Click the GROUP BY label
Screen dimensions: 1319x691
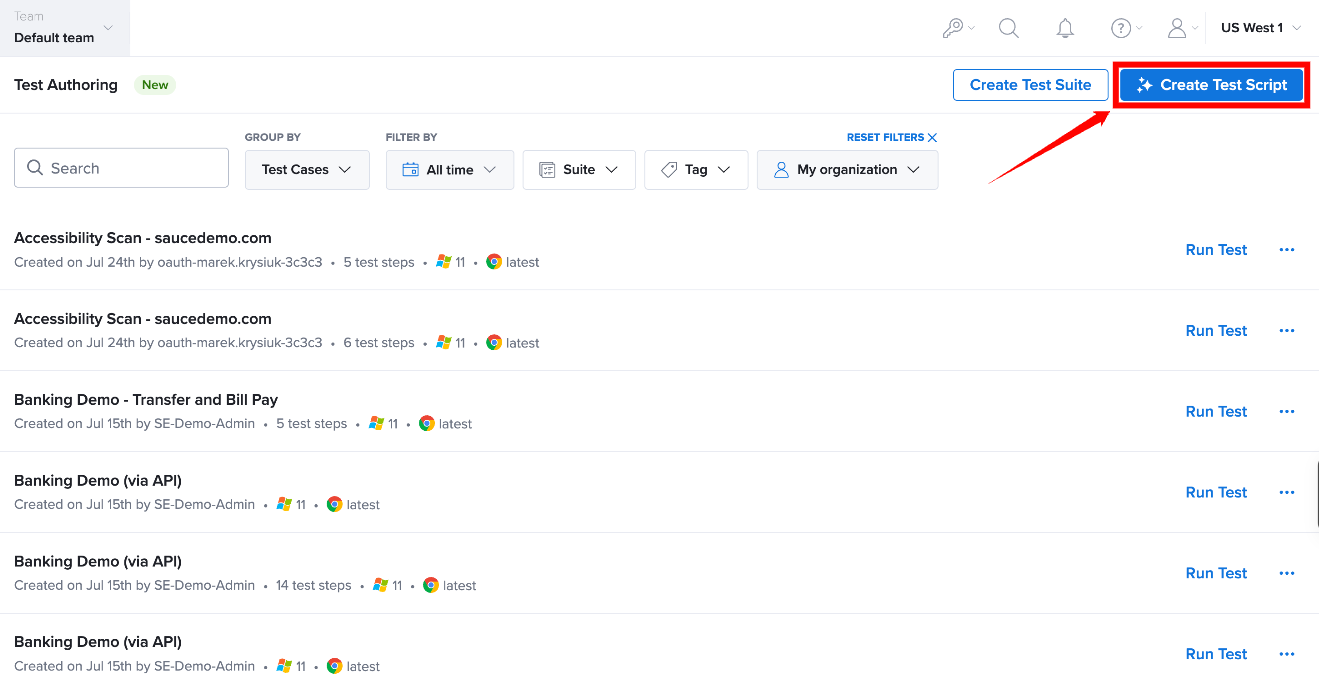point(273,137)
